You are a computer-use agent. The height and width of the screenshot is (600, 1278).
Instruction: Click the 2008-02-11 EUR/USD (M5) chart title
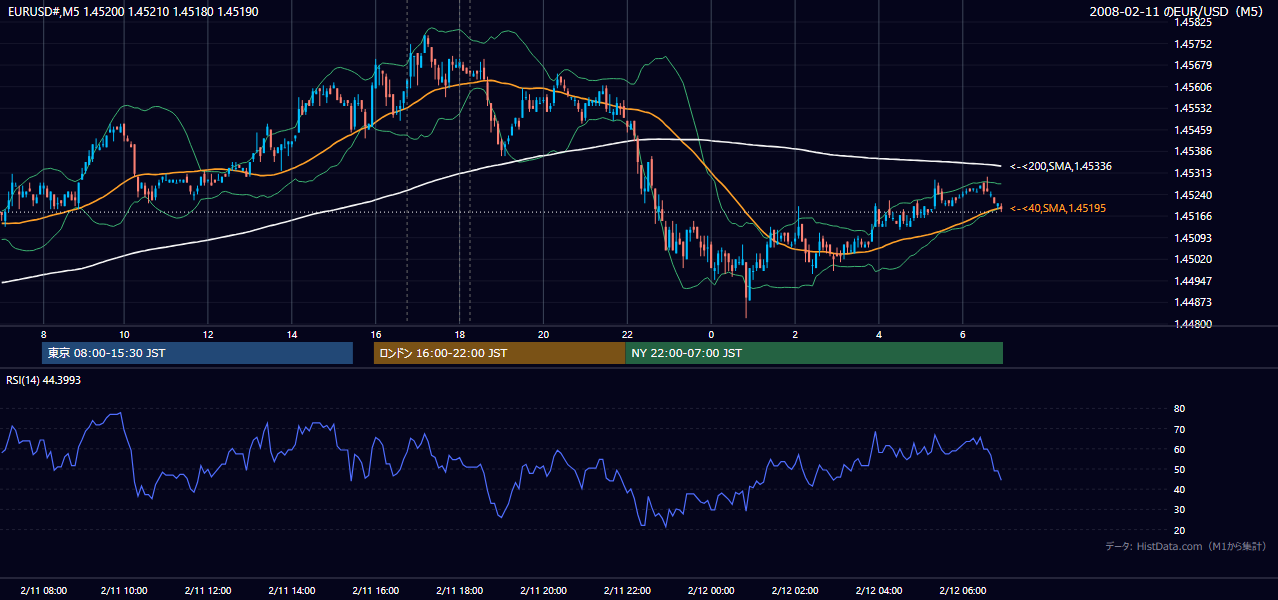point(1177,11)
